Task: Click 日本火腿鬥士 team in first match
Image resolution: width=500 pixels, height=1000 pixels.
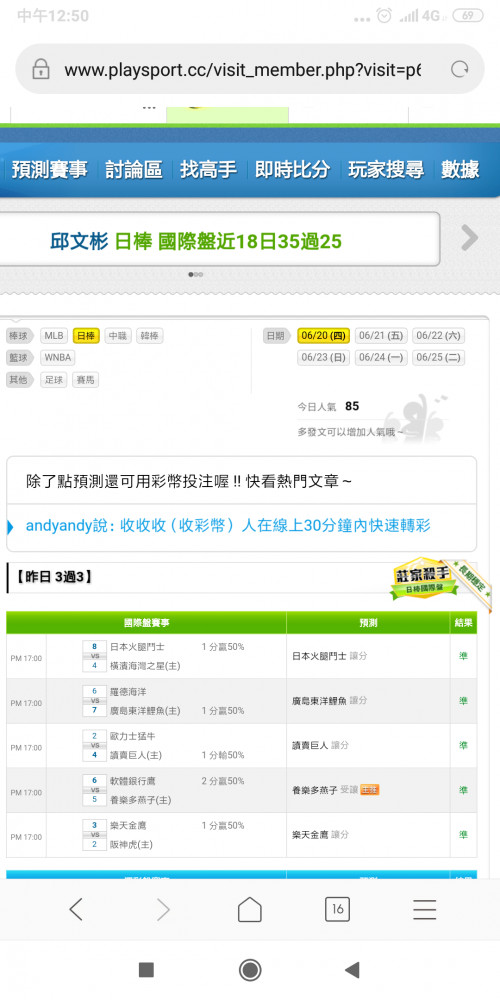Action: pos(137,647)
